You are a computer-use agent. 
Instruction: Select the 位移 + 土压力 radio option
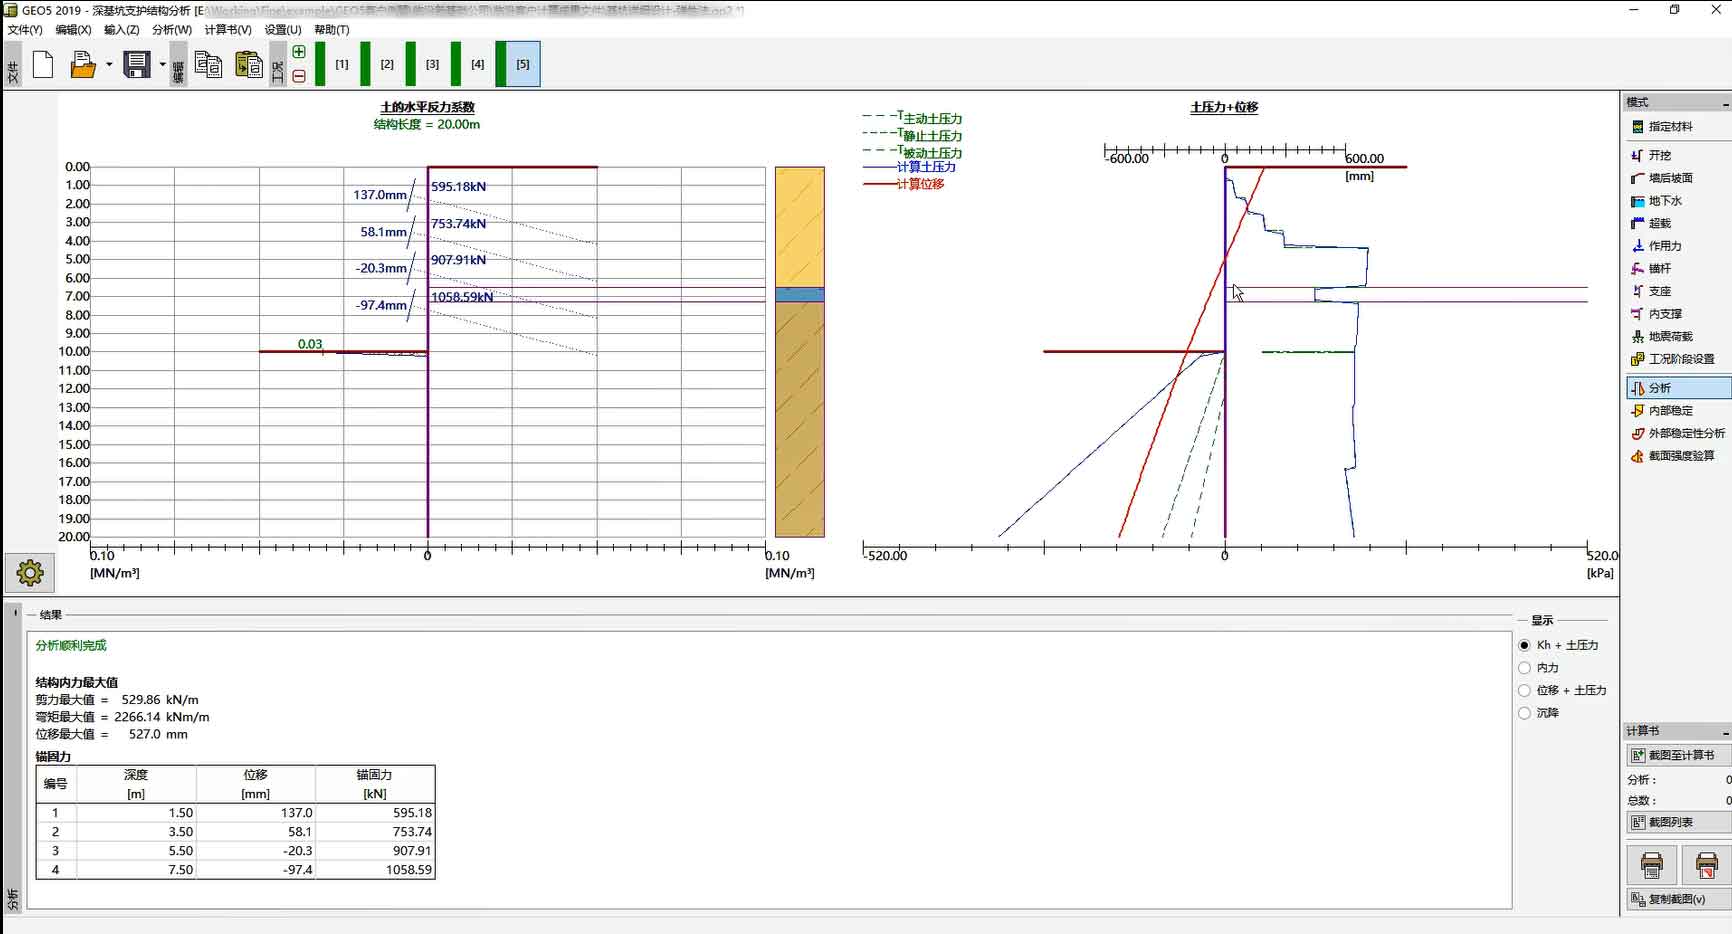pos(1525,691)
